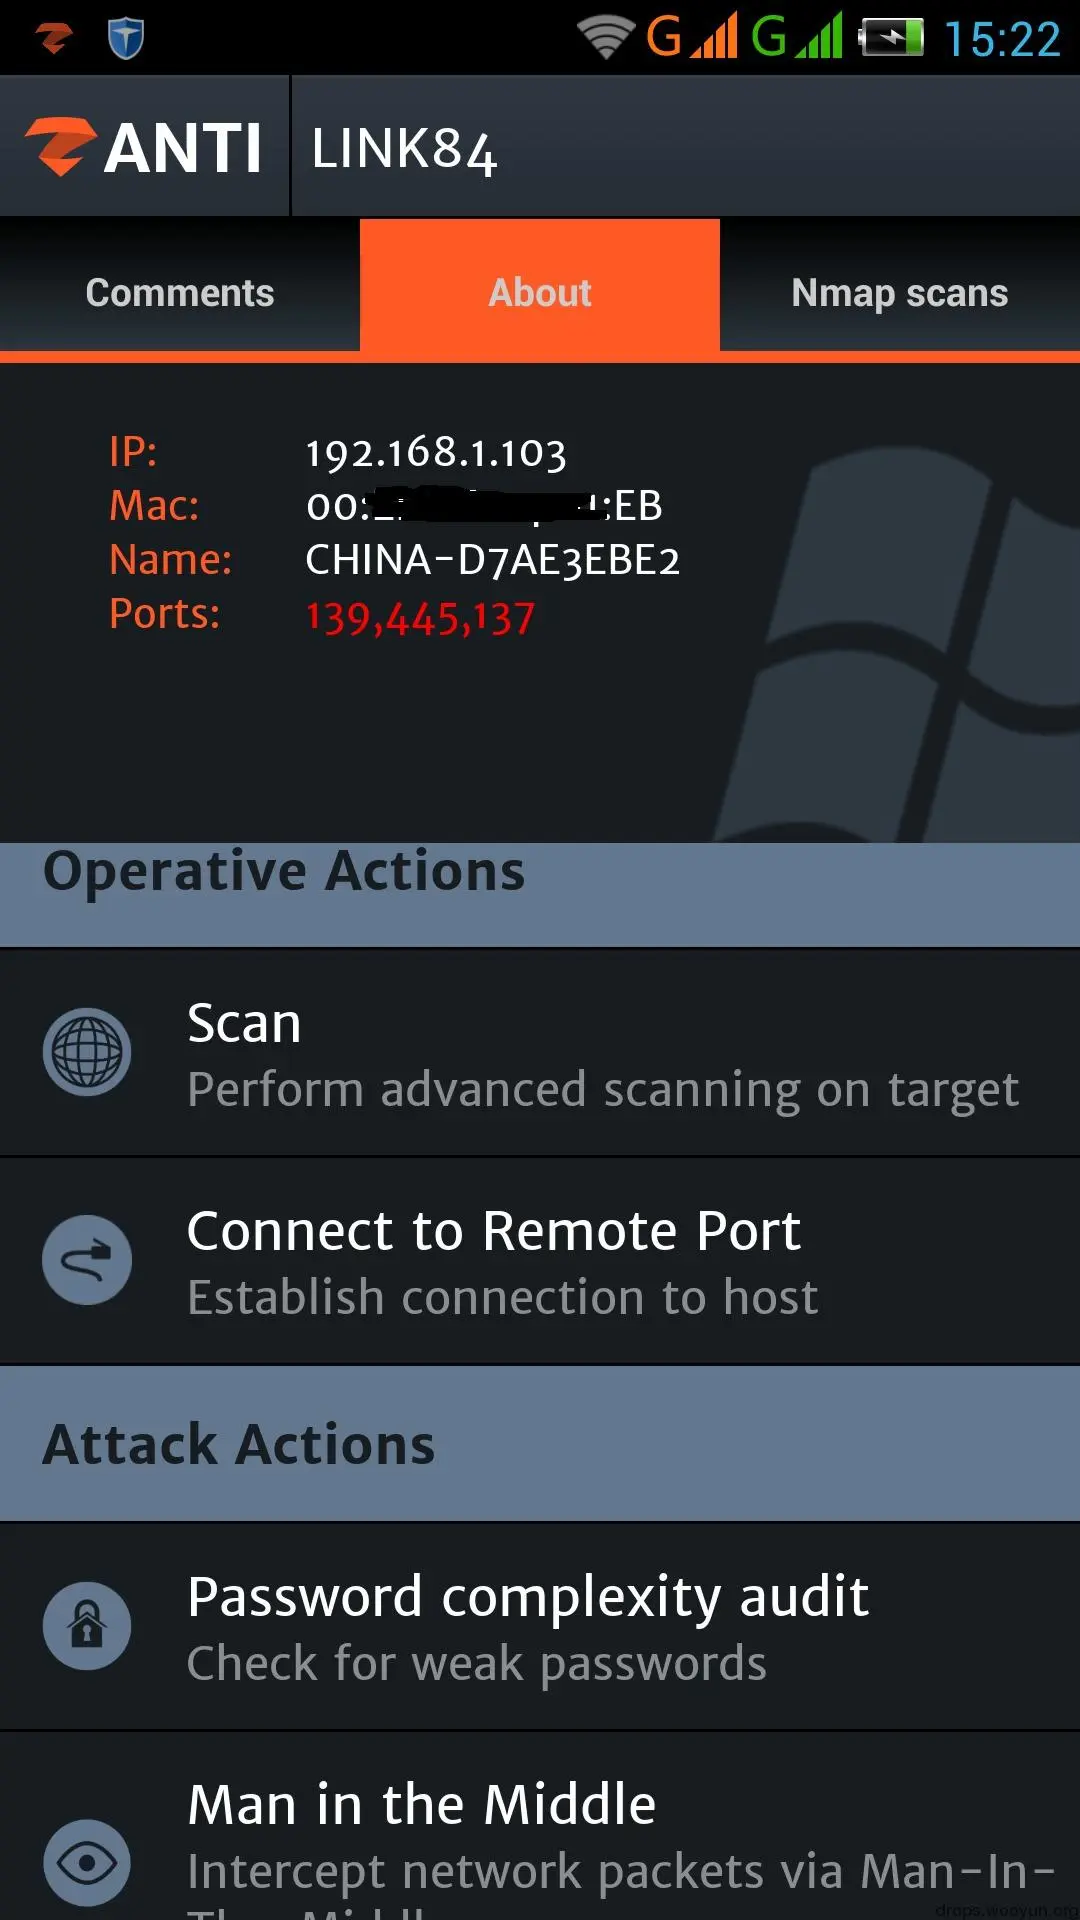The image size is (1080, 1920).
Task: Launch the Man in the Middle attack
Action: [x=540, y=1826]
